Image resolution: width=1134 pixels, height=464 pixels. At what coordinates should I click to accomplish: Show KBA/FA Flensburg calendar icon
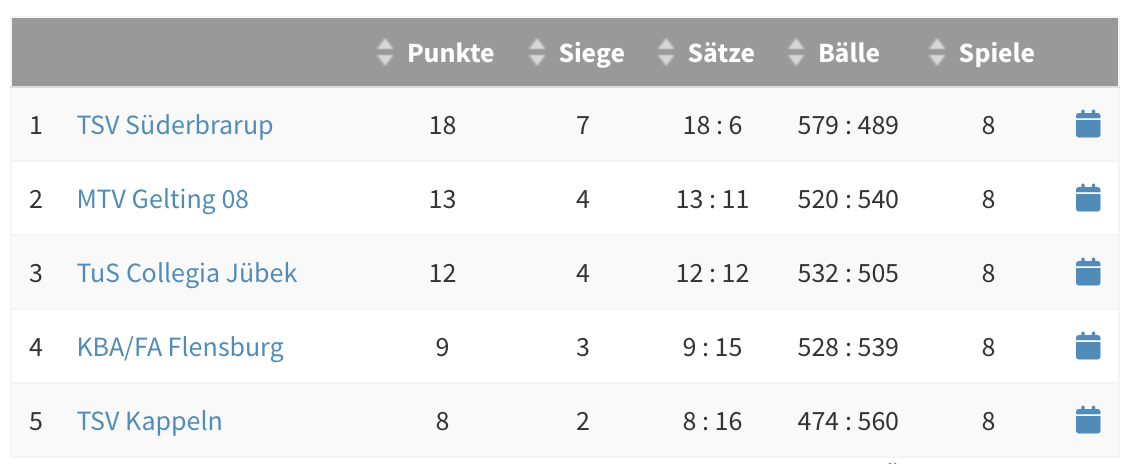(1087, 347)
